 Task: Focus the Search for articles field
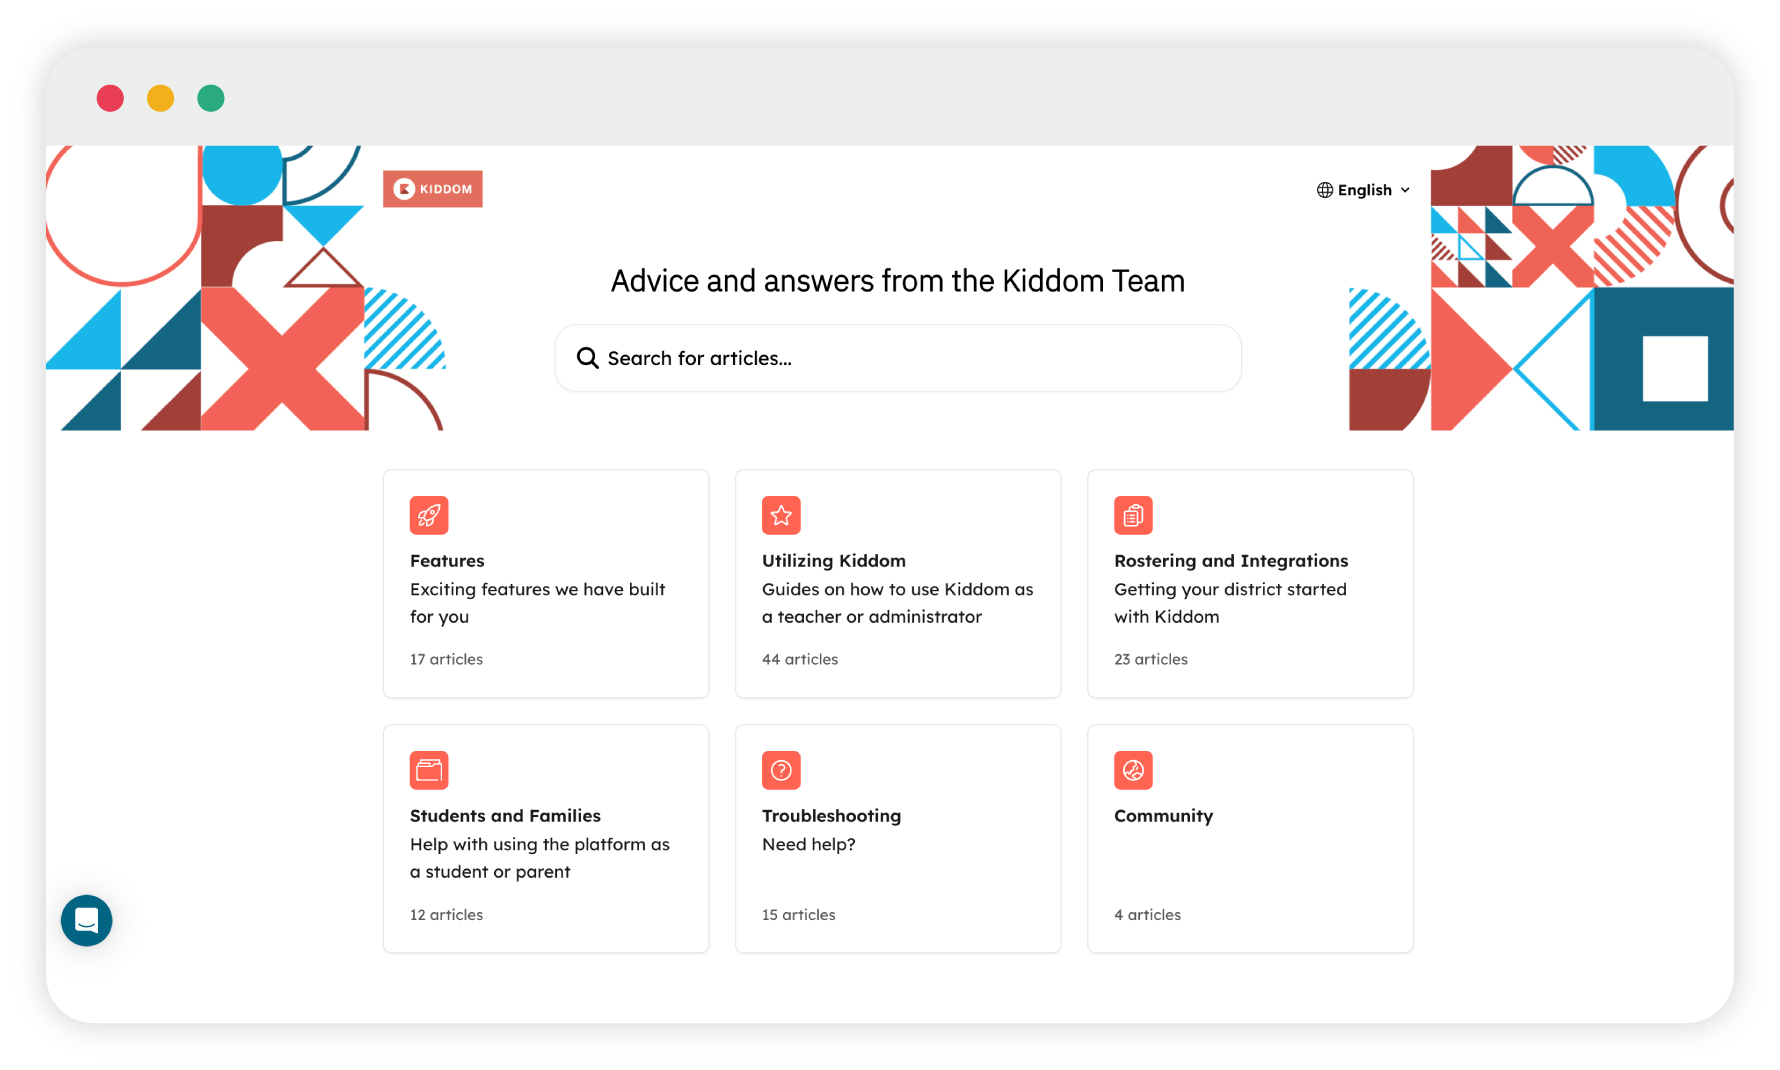pyautogui.click(x=898, y=358)
